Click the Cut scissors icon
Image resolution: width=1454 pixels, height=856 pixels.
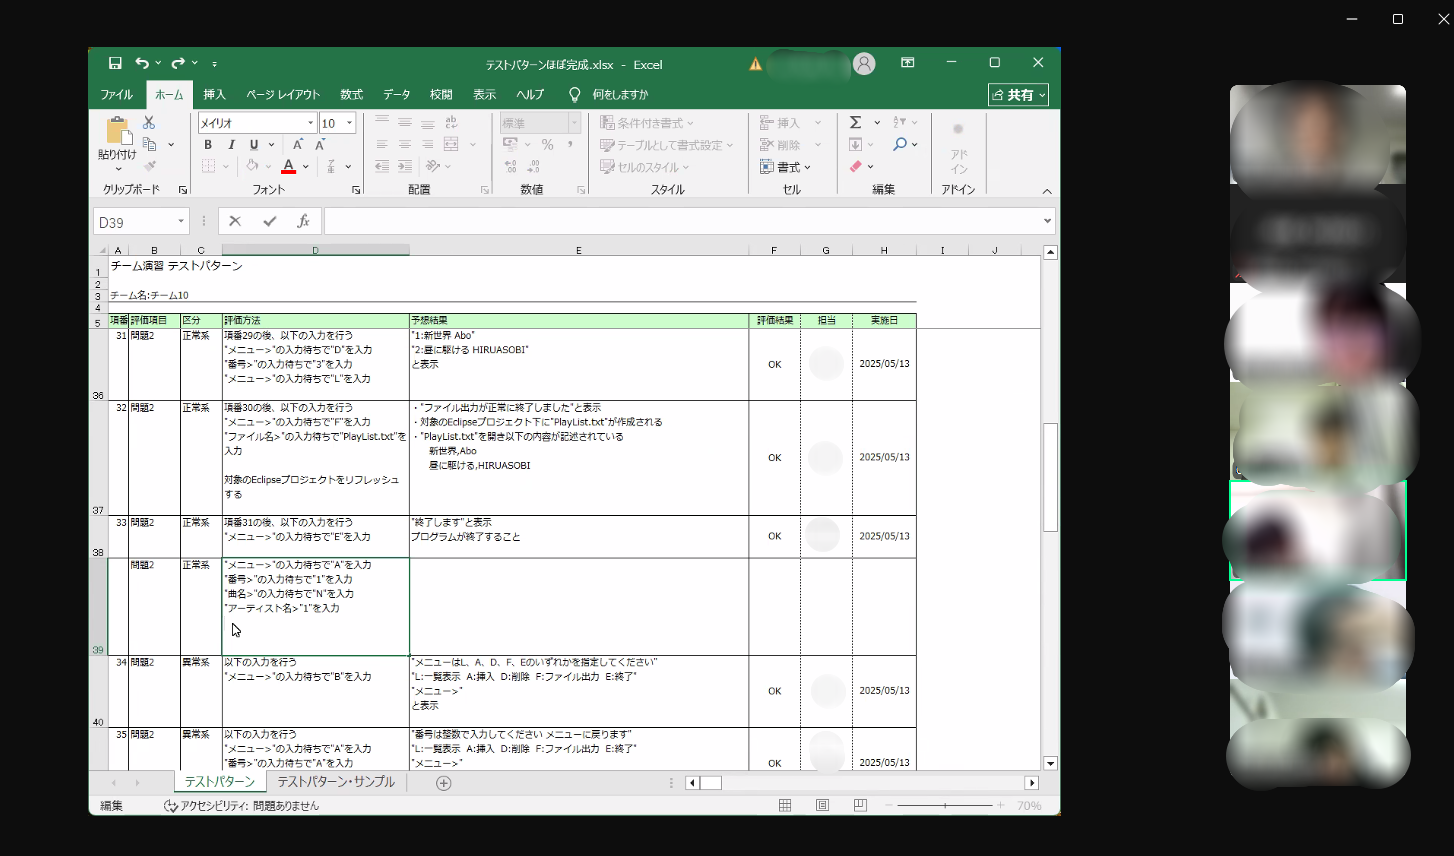tap(149, 122)
